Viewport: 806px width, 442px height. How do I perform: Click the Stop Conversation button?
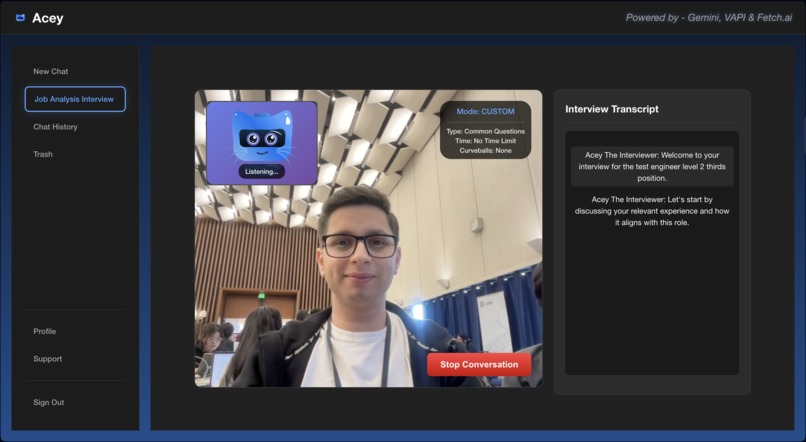point(479,364)
